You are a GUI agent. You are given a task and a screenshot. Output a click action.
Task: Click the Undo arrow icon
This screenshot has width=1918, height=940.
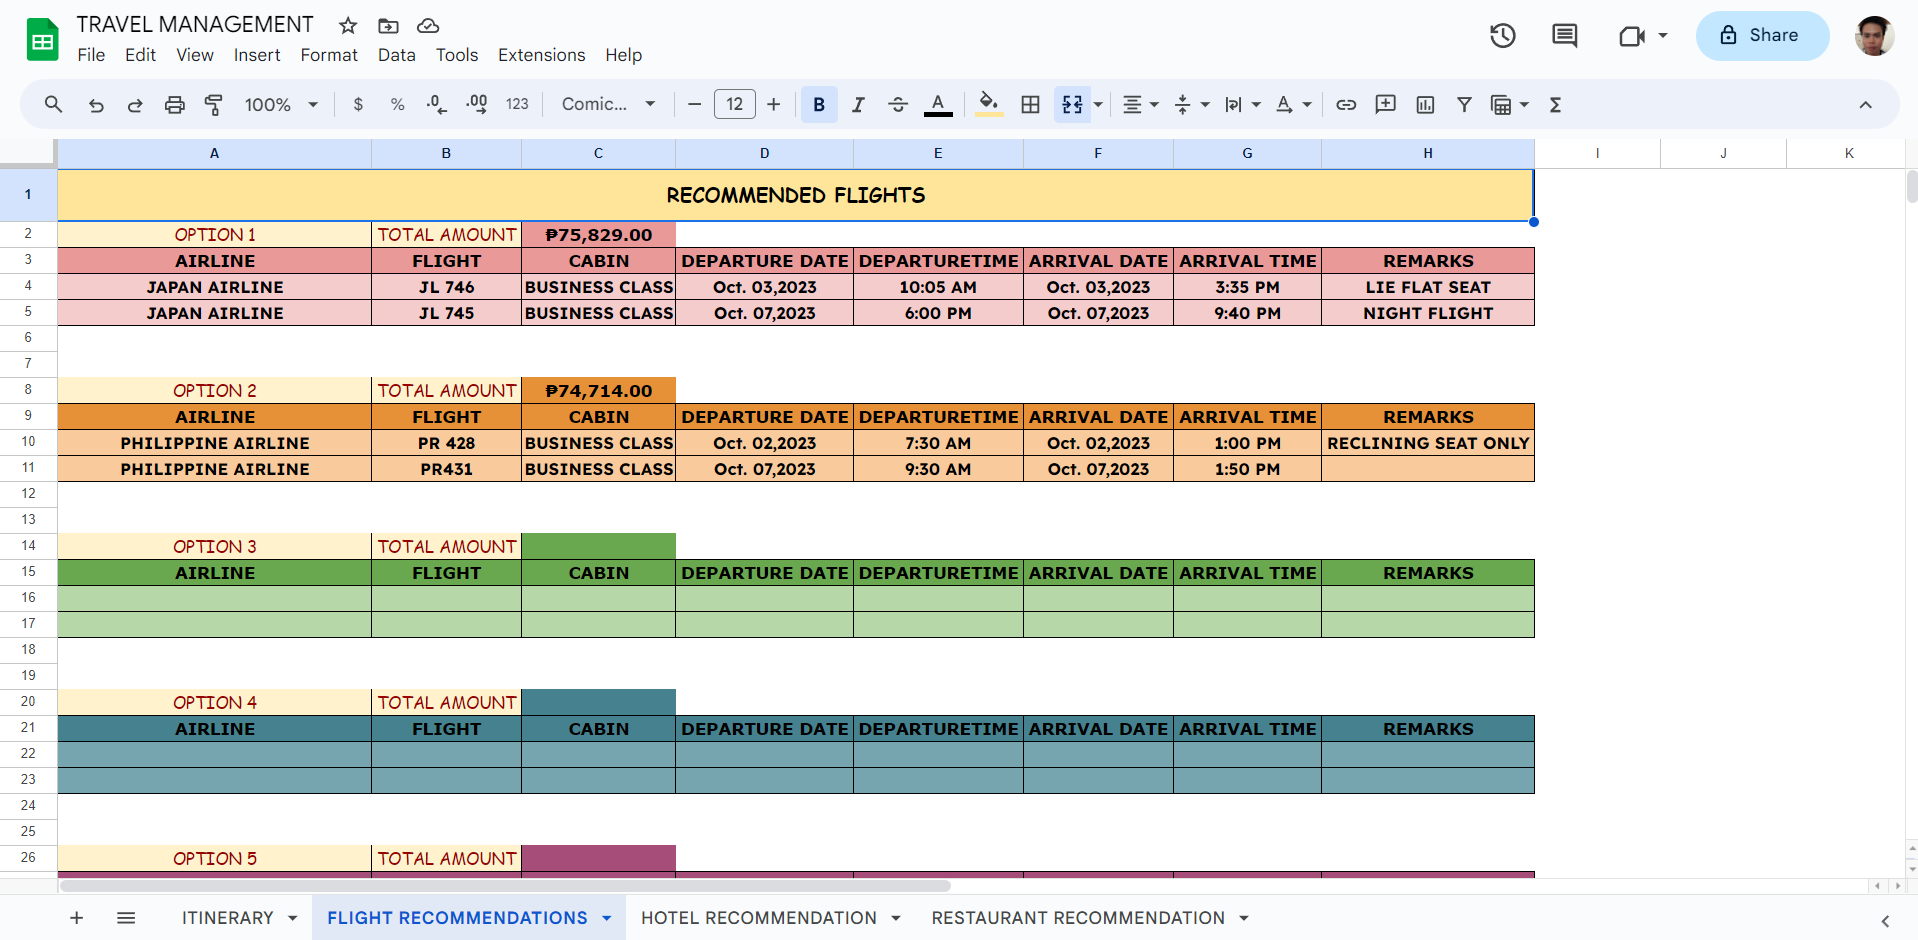(x=96, y=104)
